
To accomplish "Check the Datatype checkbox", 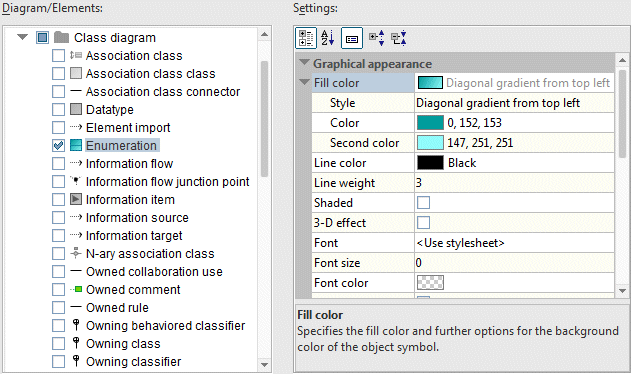I will coord(58,110).
